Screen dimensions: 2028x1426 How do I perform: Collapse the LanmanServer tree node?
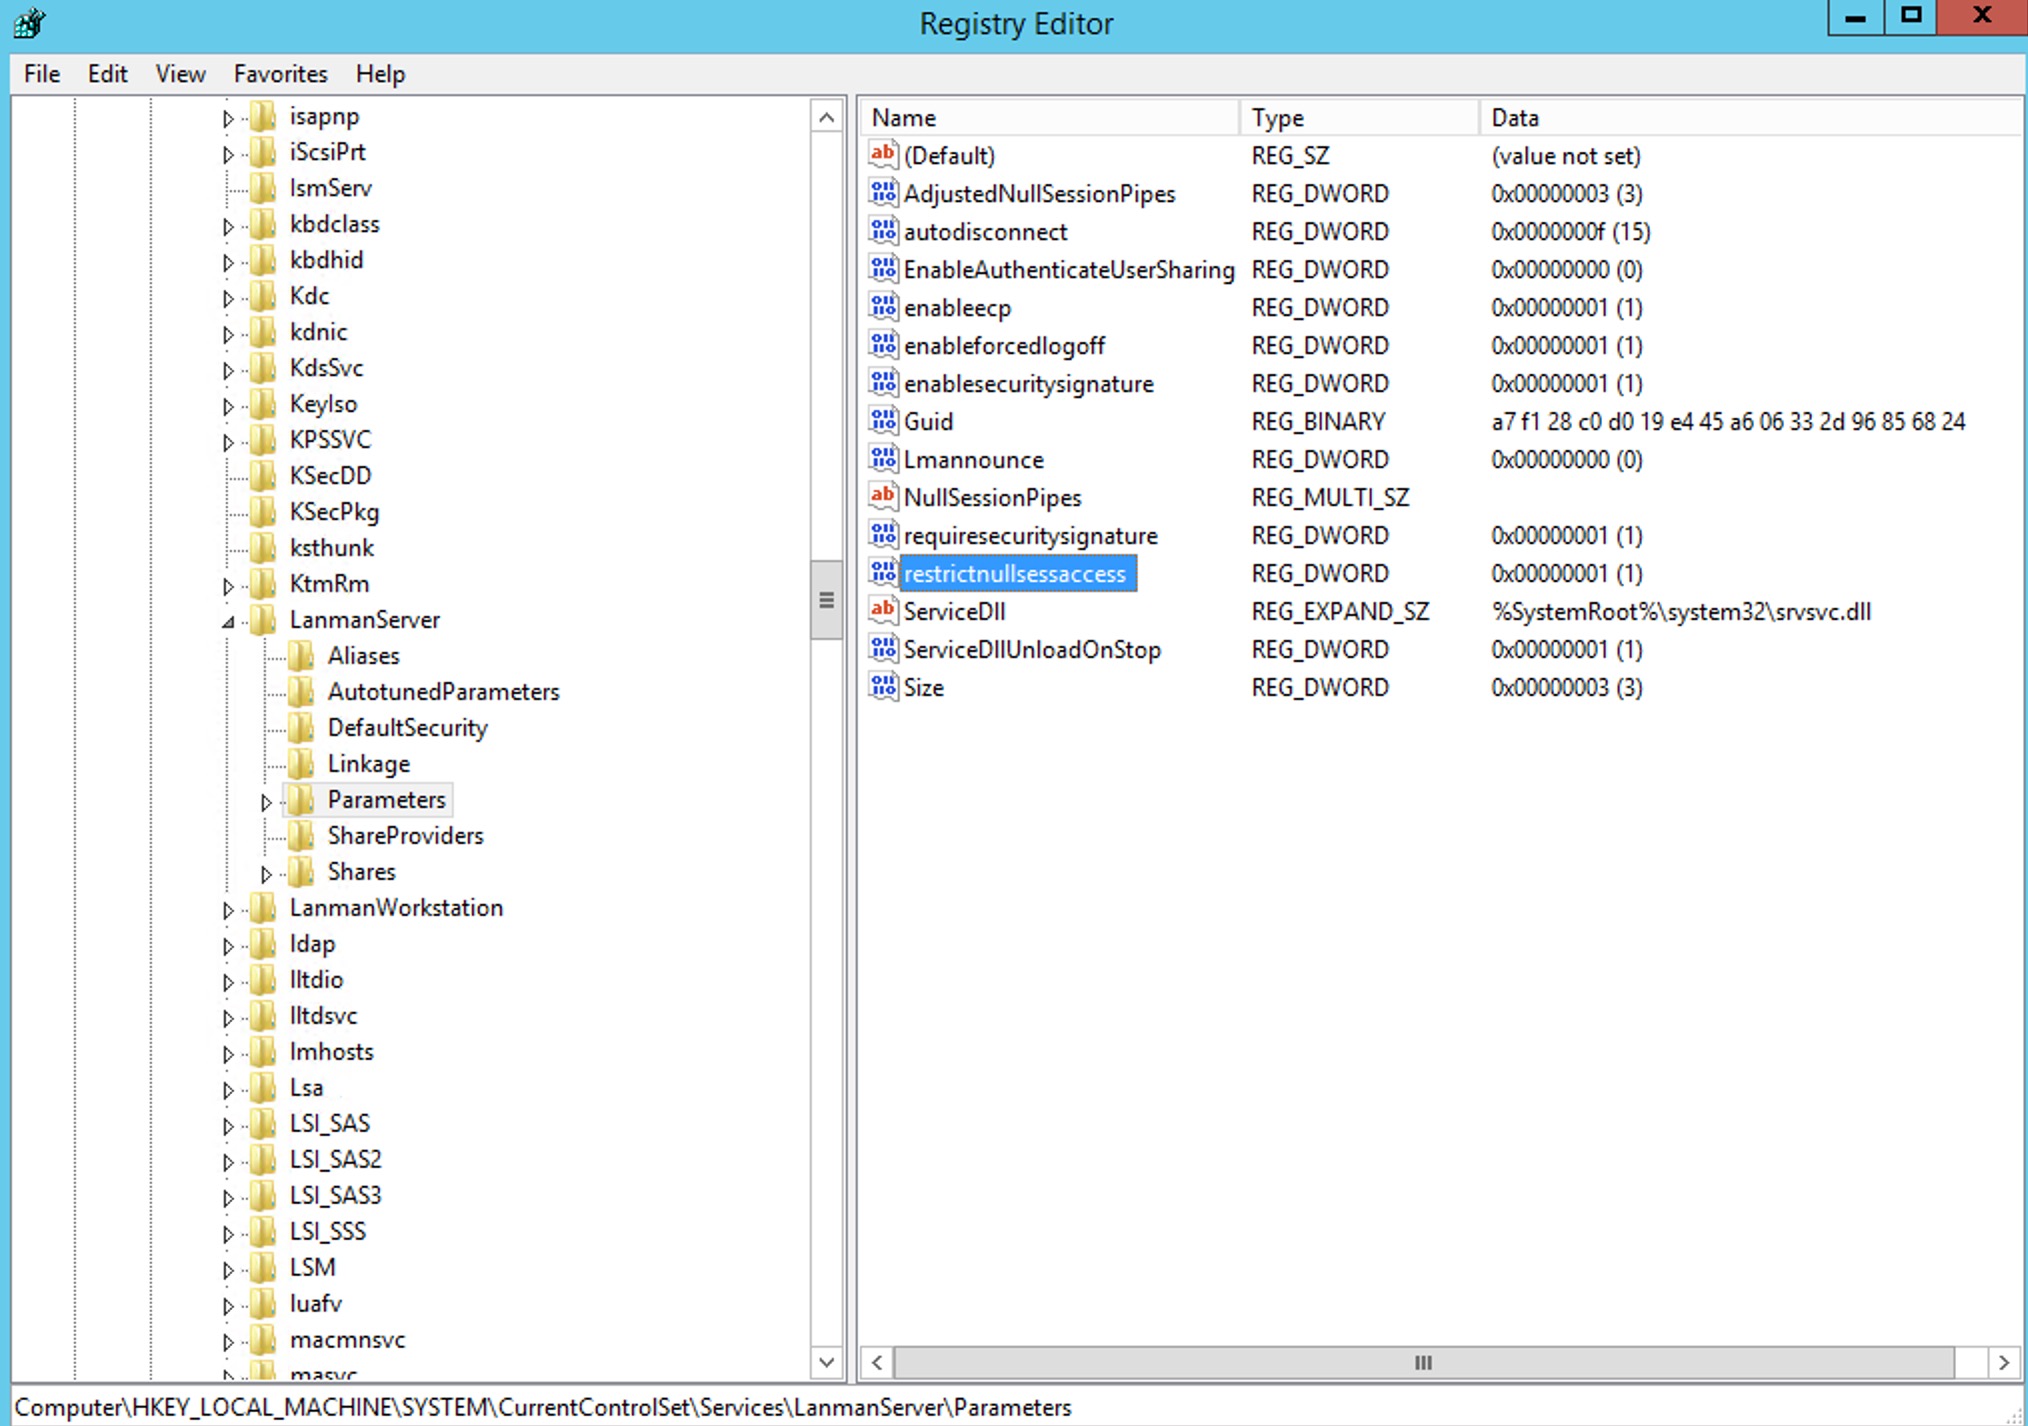coord(228,622)
